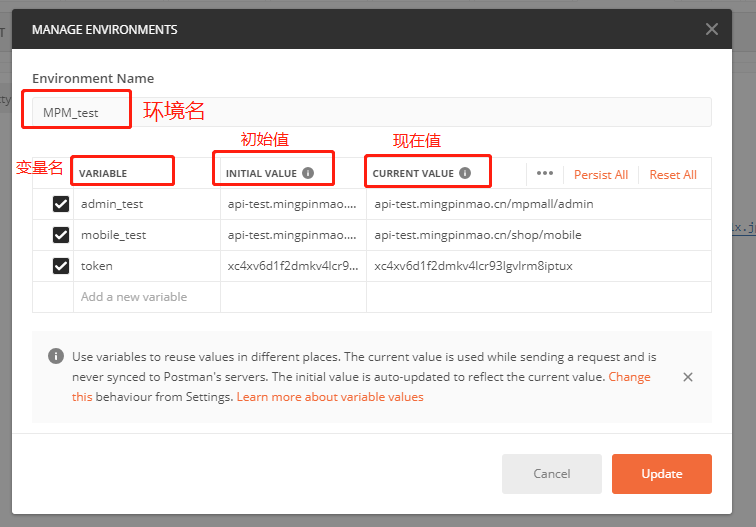
Task: Dismiss the variable values info banner
Action: (x=688, y=377)
